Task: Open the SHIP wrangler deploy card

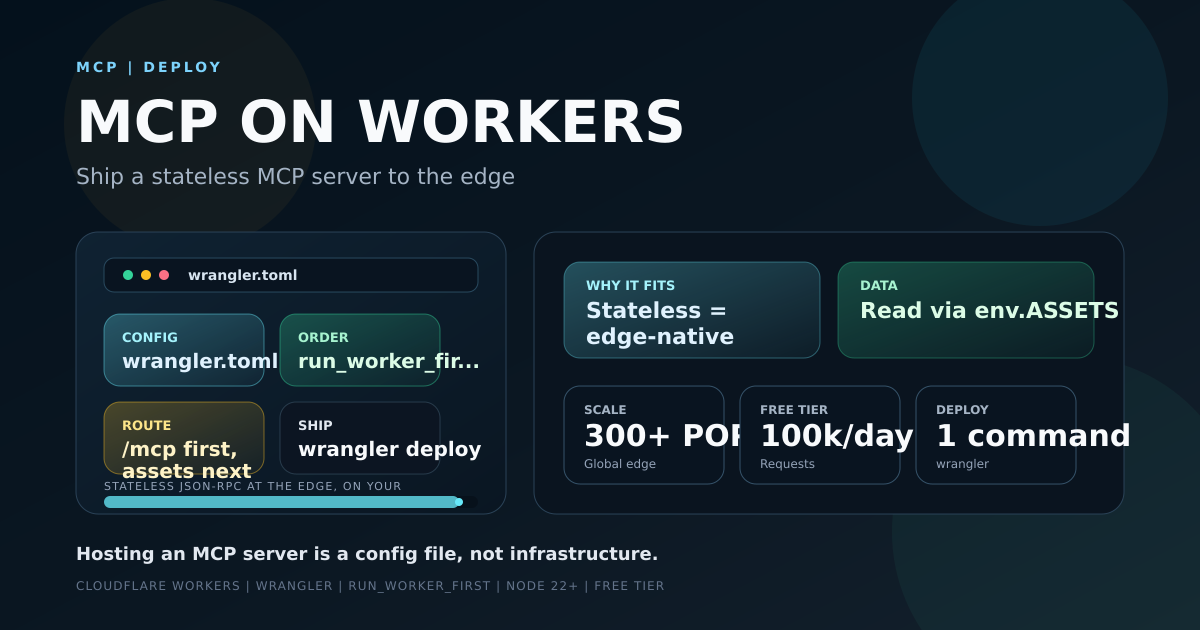Action: click(360, 438)
